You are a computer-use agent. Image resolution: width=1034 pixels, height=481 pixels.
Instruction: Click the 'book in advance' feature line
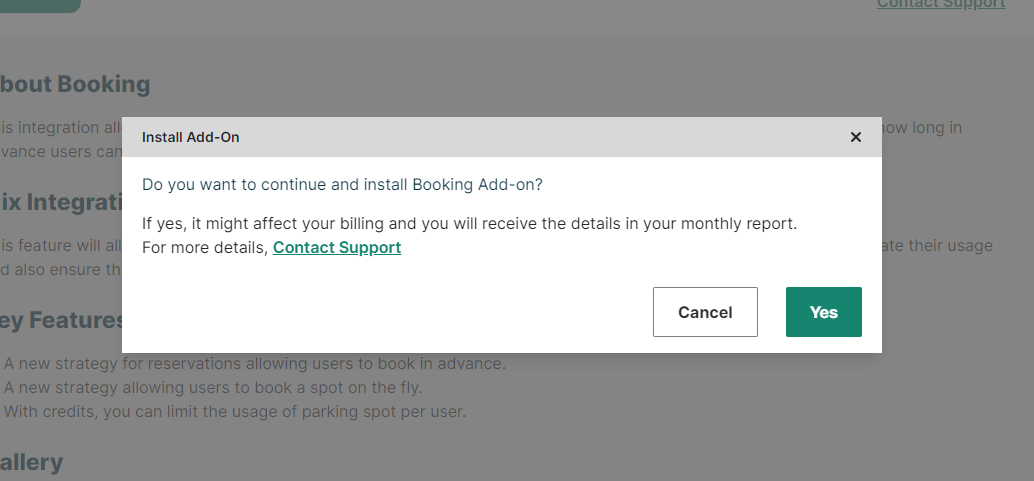(x=254, y=363)
